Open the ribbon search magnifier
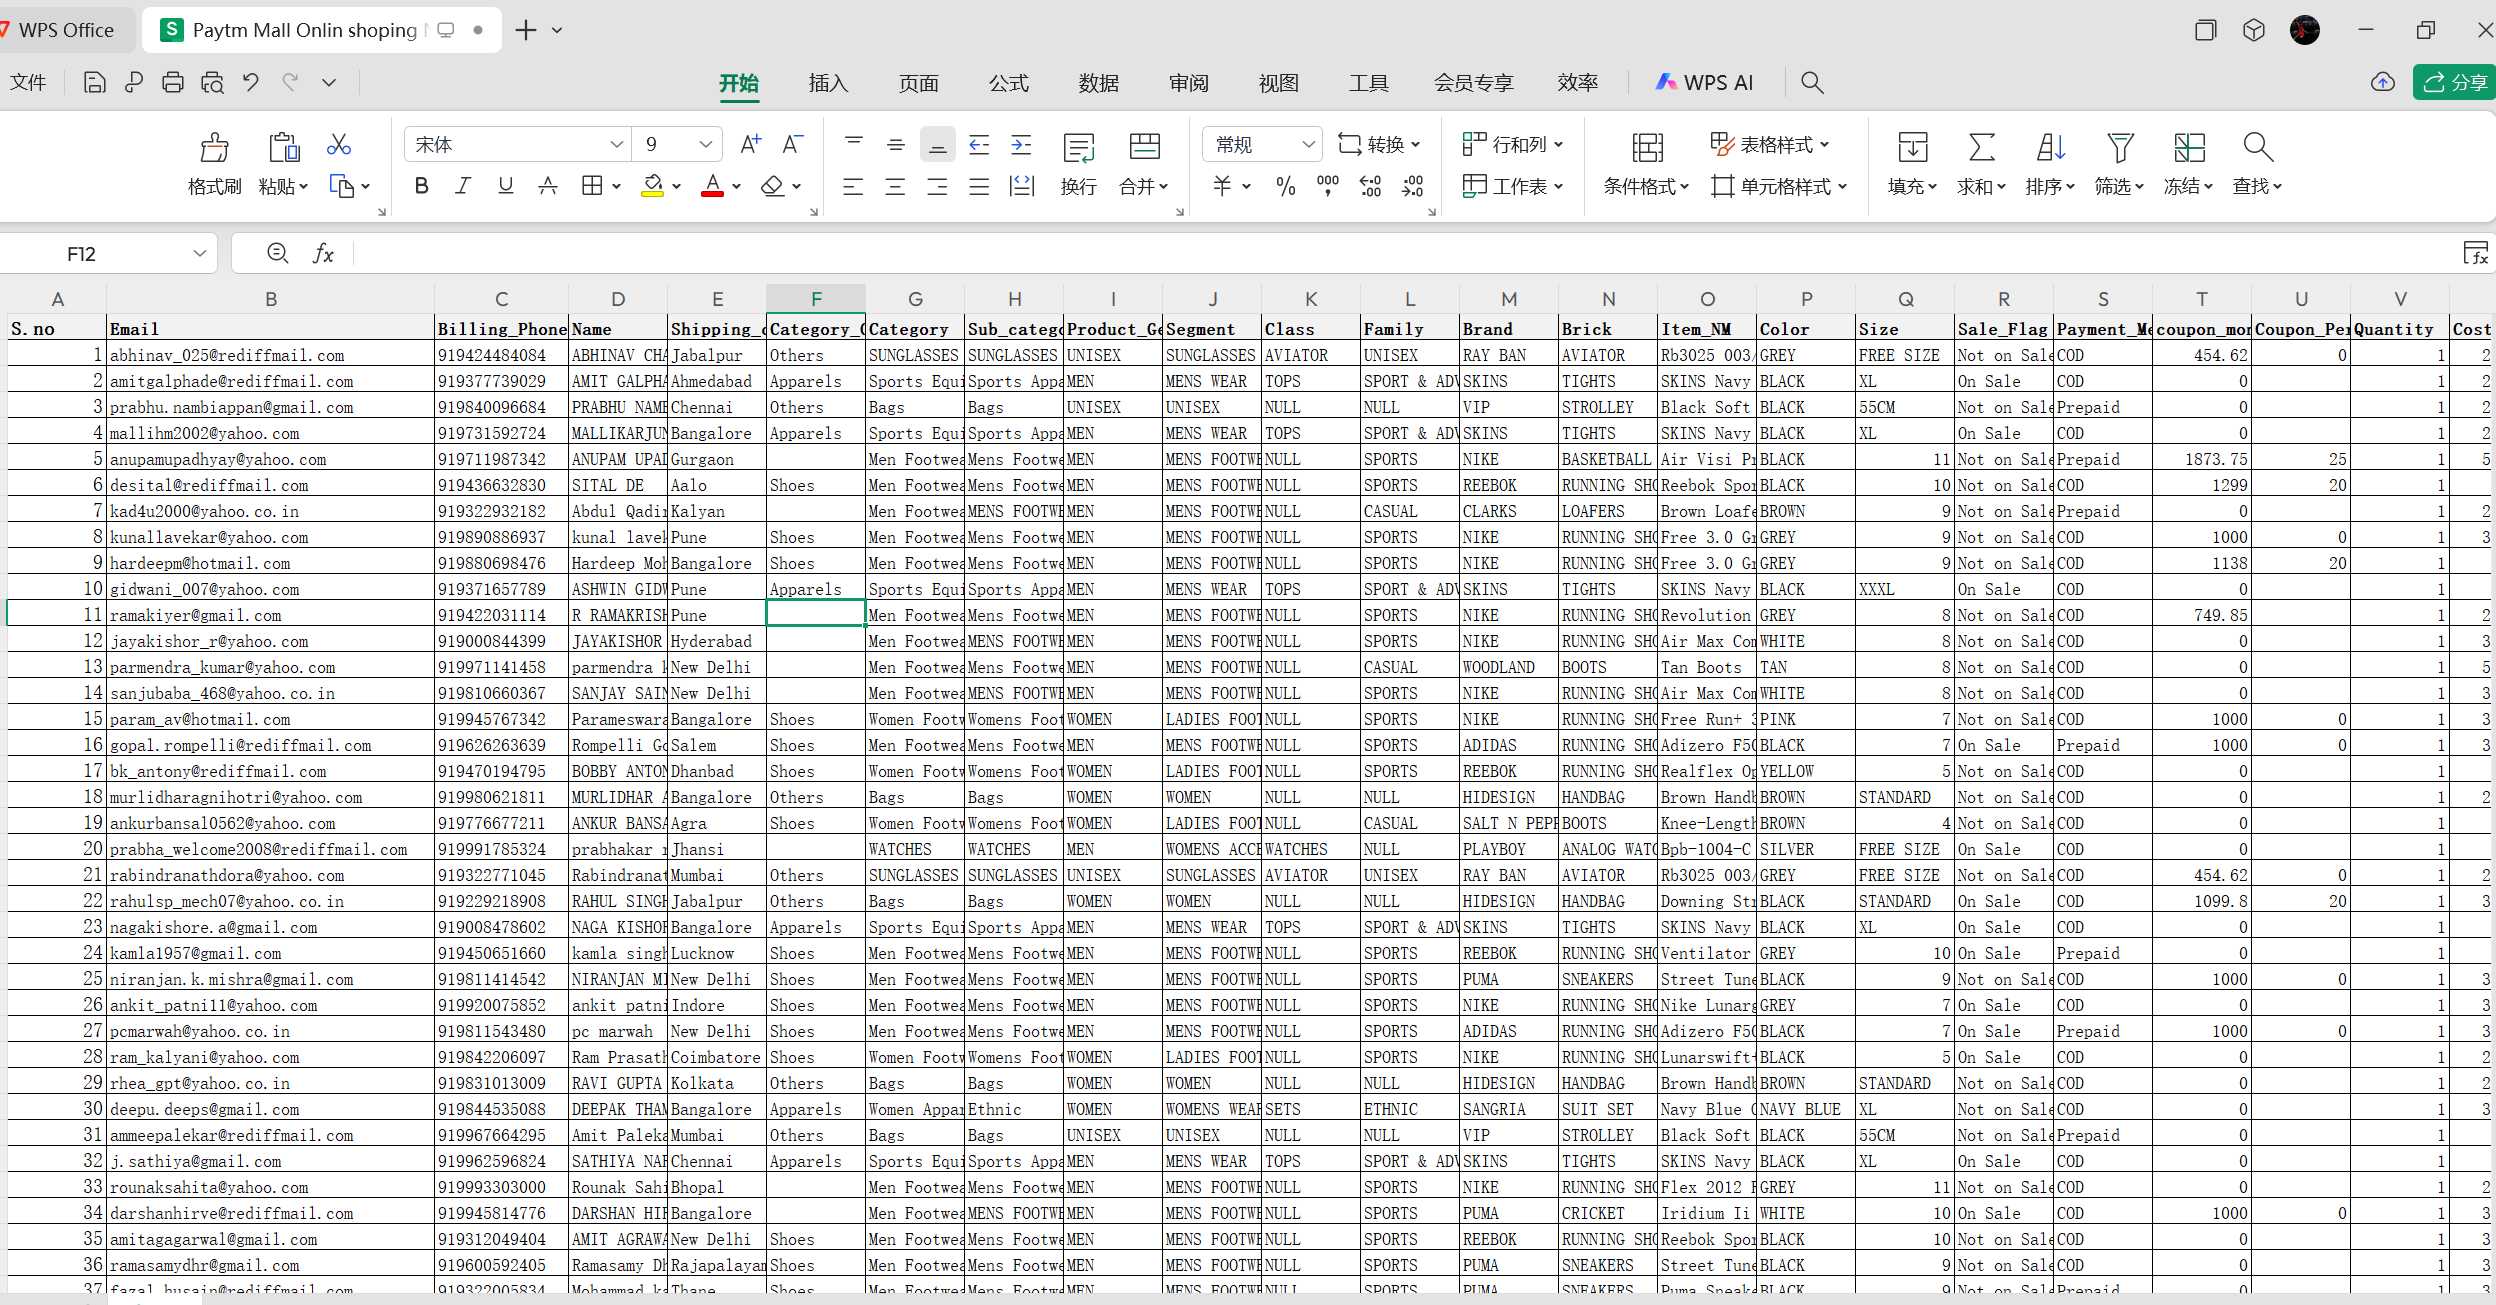This screenshot has height=1305, width=2496. point(1812,83)
